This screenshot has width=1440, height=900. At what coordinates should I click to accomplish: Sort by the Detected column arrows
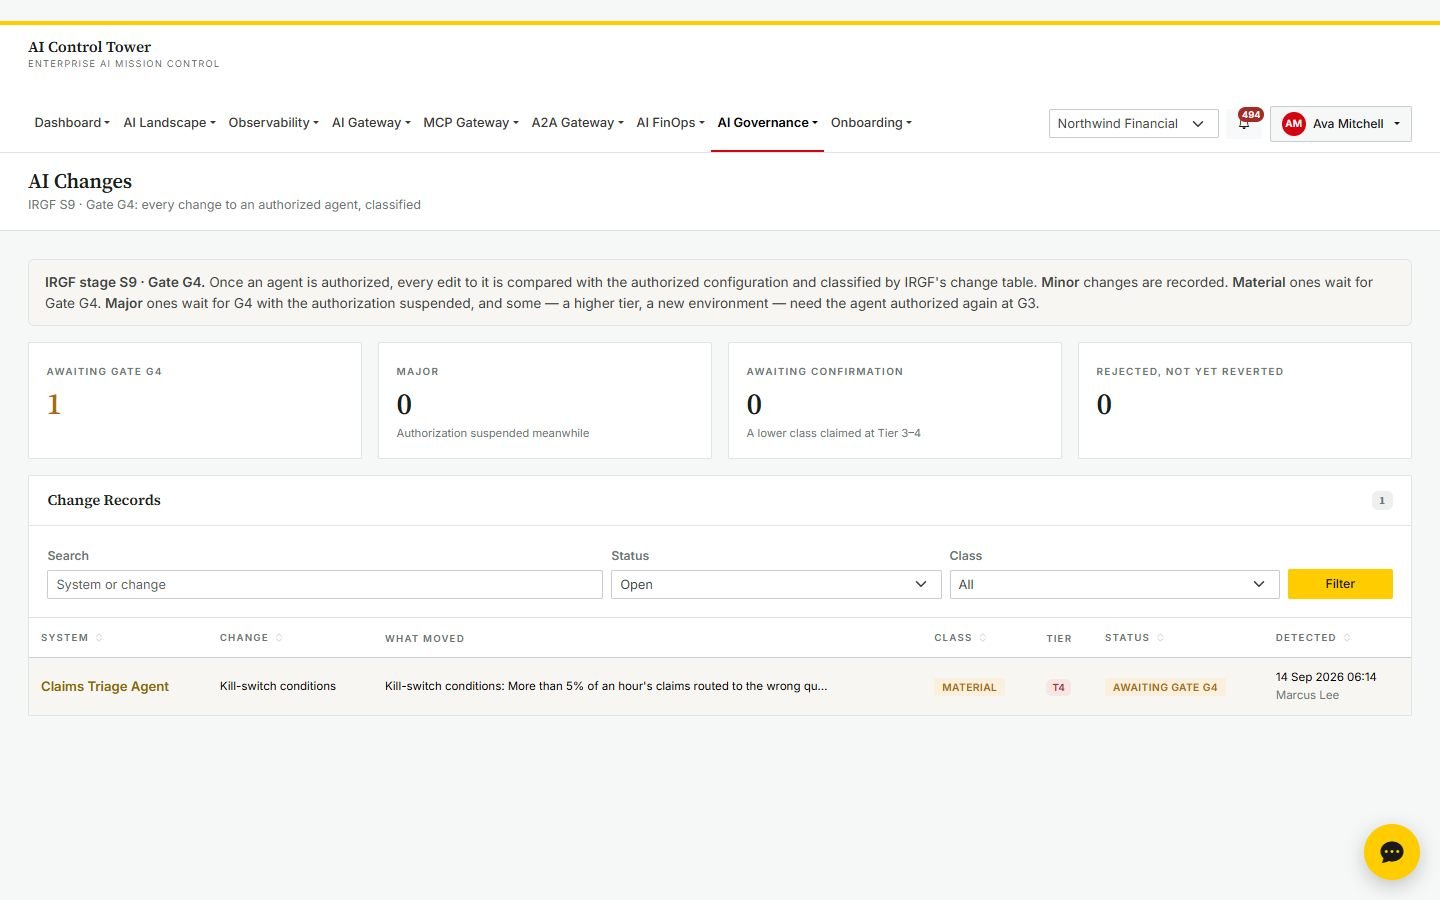coord(1347,638)
